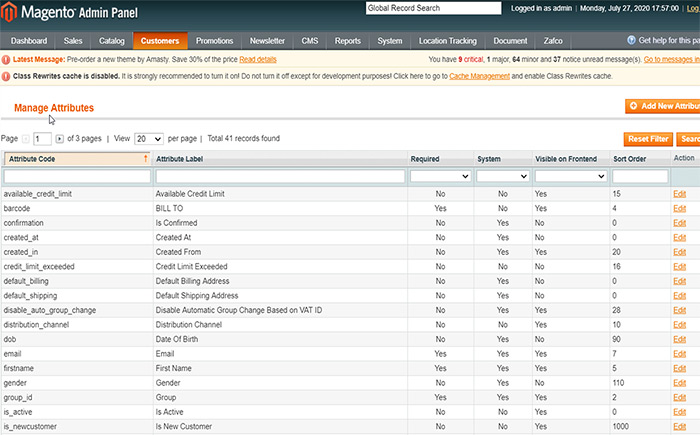
Task: Open the Catalog menu
Action: pos(112,41)
